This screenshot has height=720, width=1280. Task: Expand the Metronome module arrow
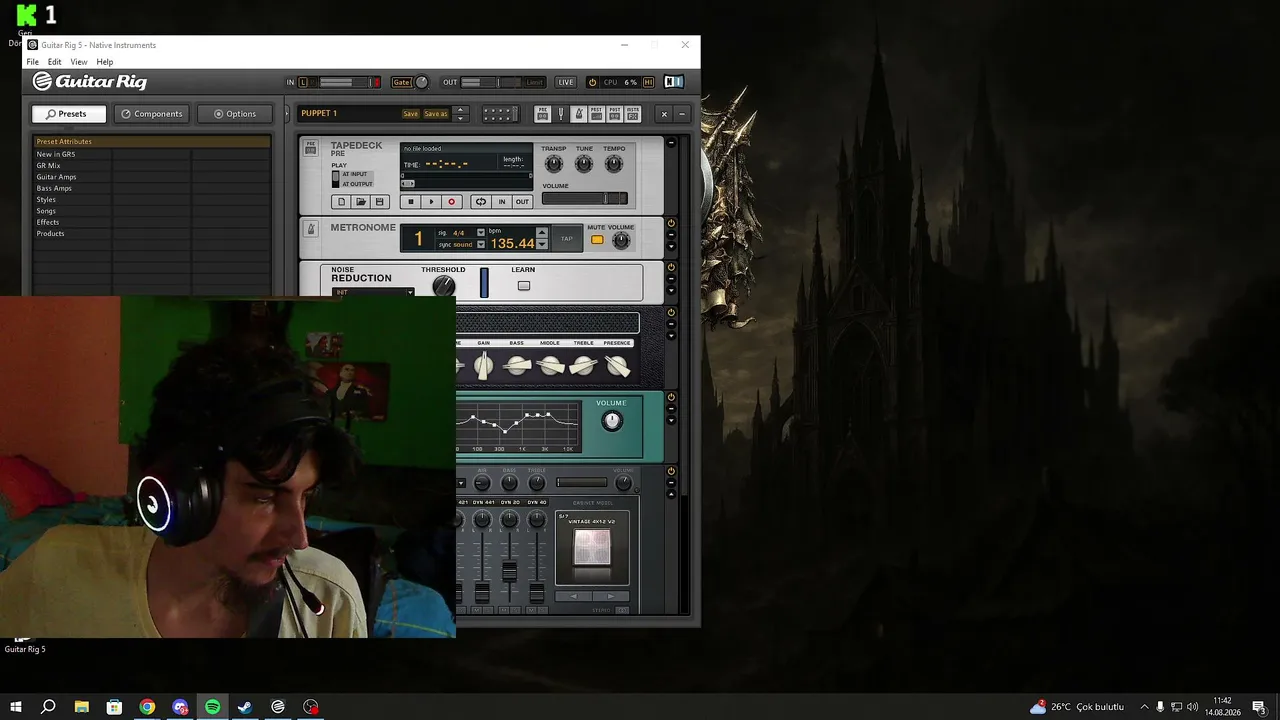pos(671,246)
